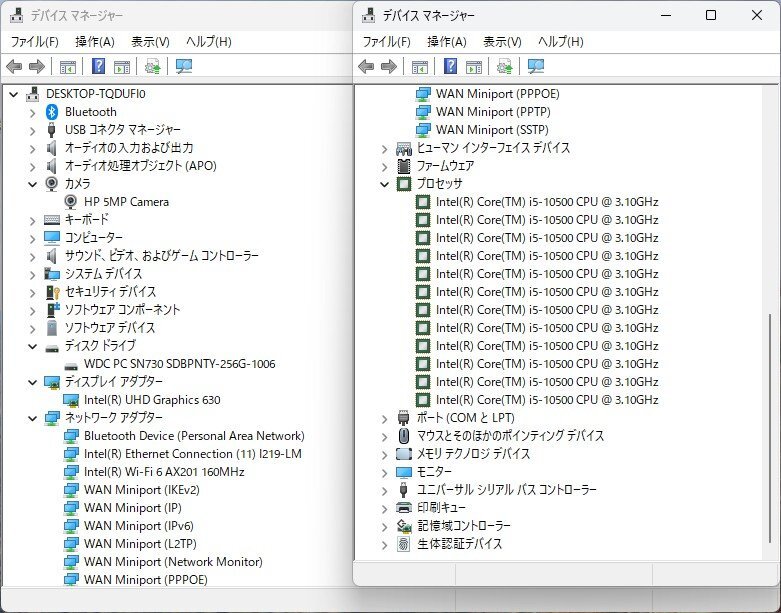781x613 pixels.
Task: Click the マウス pointing devices icon
Action: pos(404,436)
